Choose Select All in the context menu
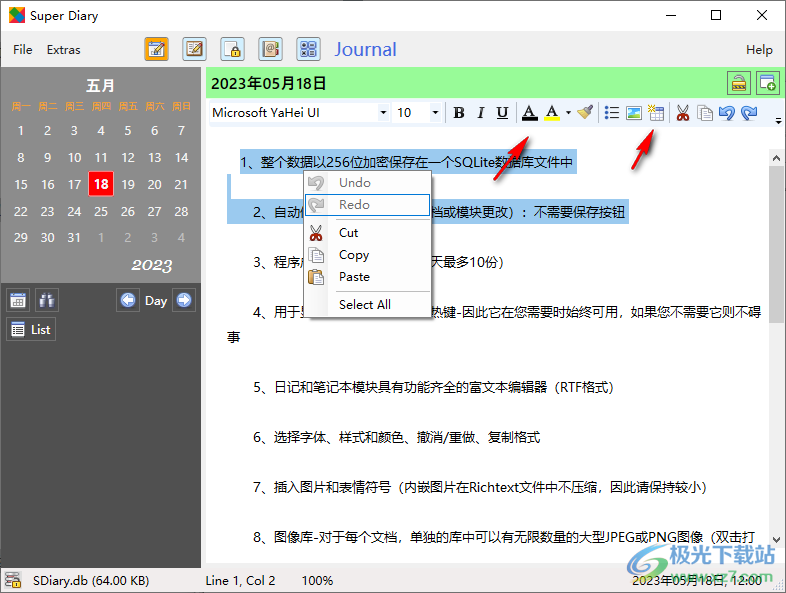Viewport: 786px width, 593px height. point(367,304)
